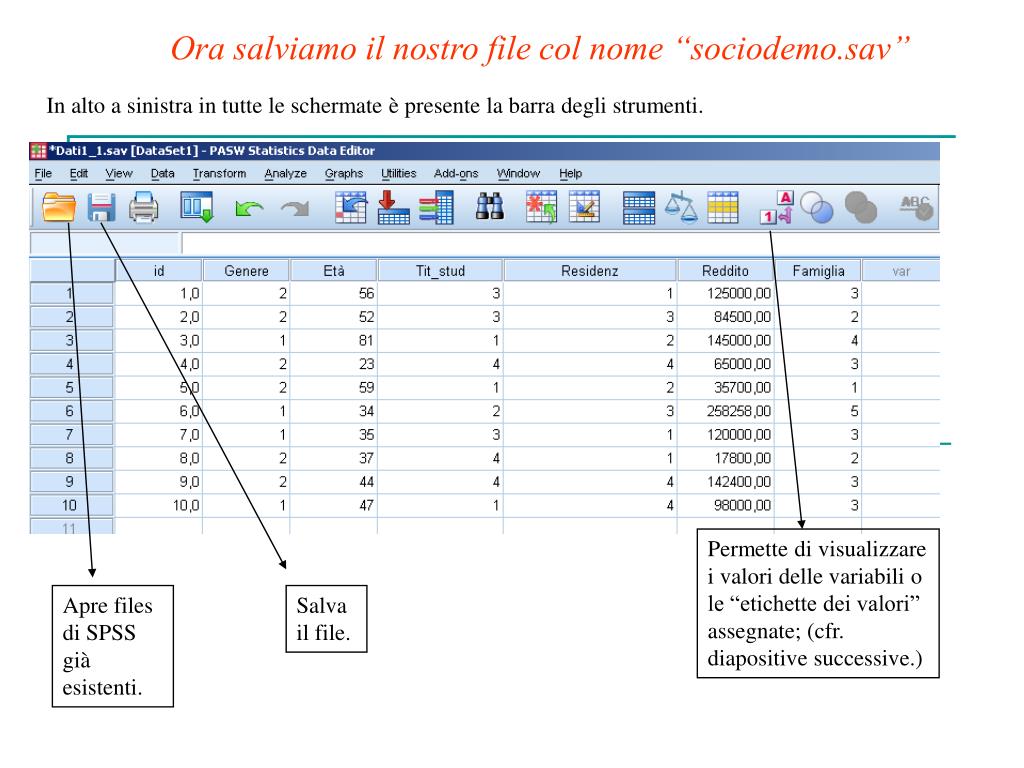Image resolution: width=1024 pixels, height=768 pixels.
Task: Click the Go to case icon
Action: point(351,208)
